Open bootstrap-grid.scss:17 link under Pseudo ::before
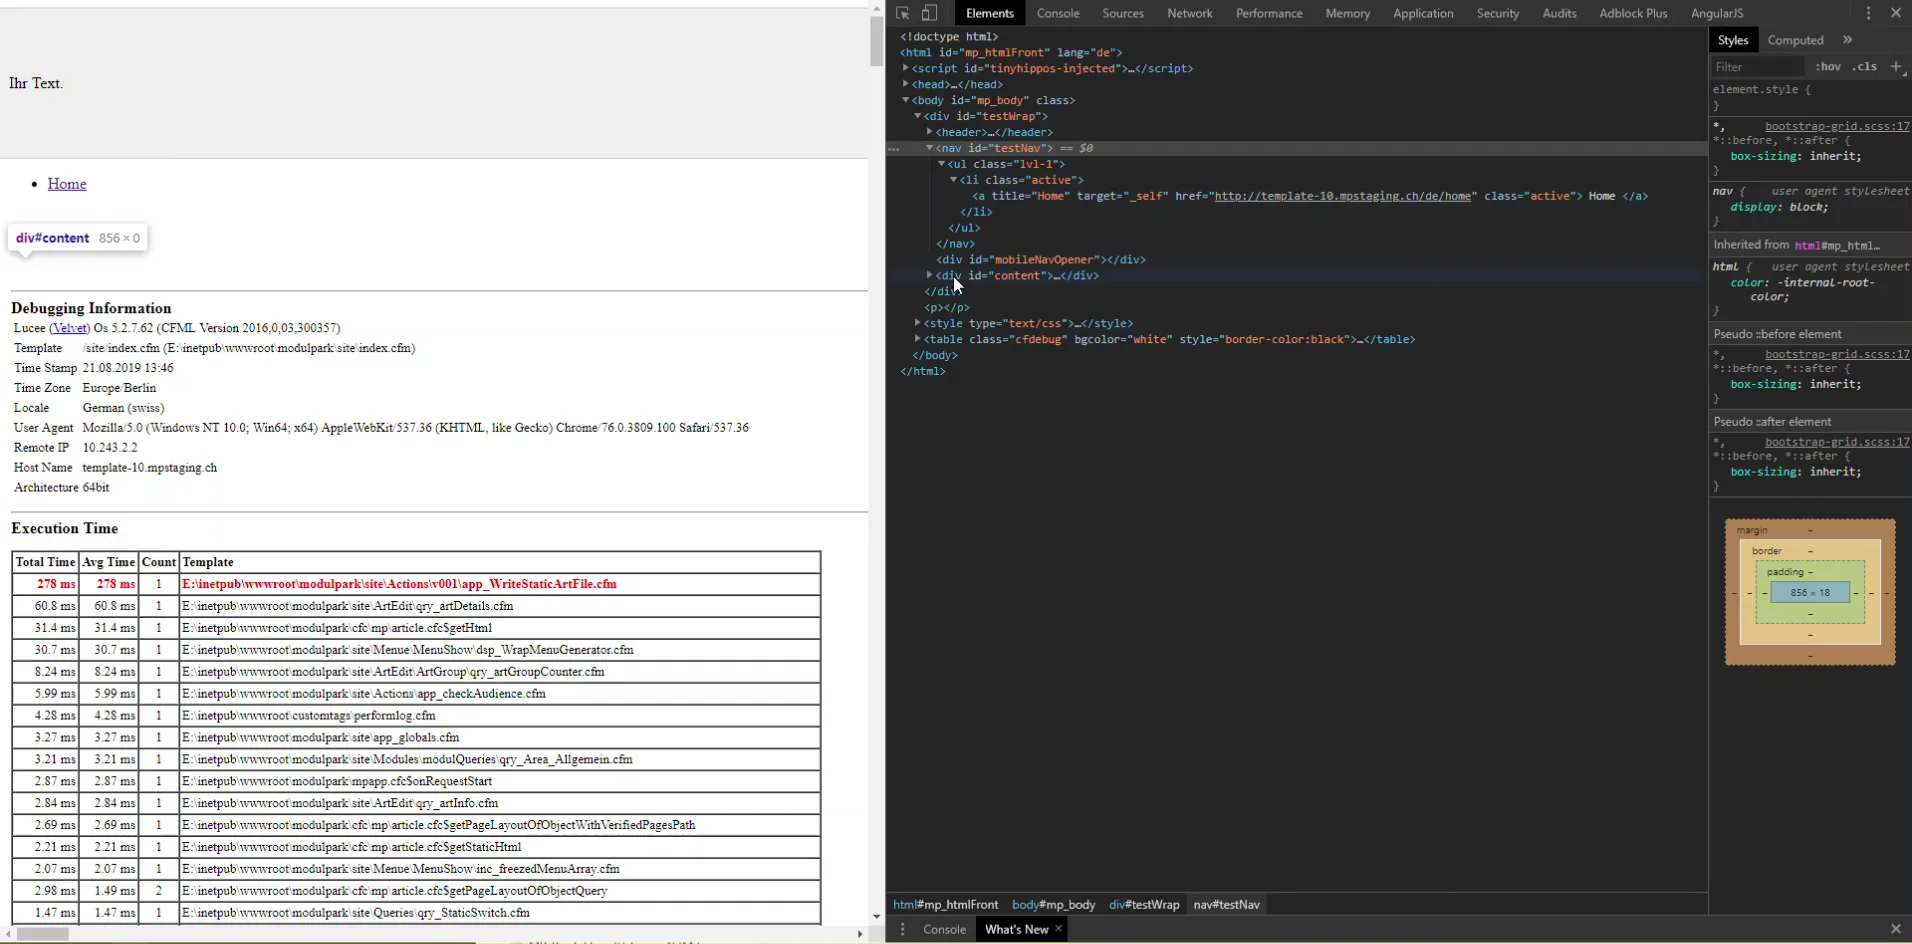This screenshot has height=944, width=1912. tap(1837, 354)
